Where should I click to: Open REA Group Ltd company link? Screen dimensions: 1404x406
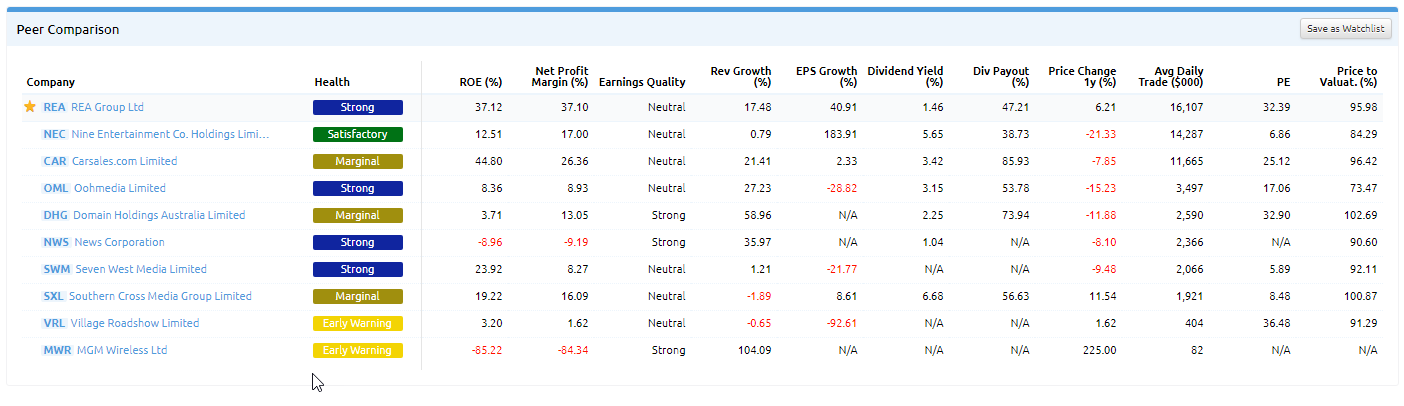107,107
